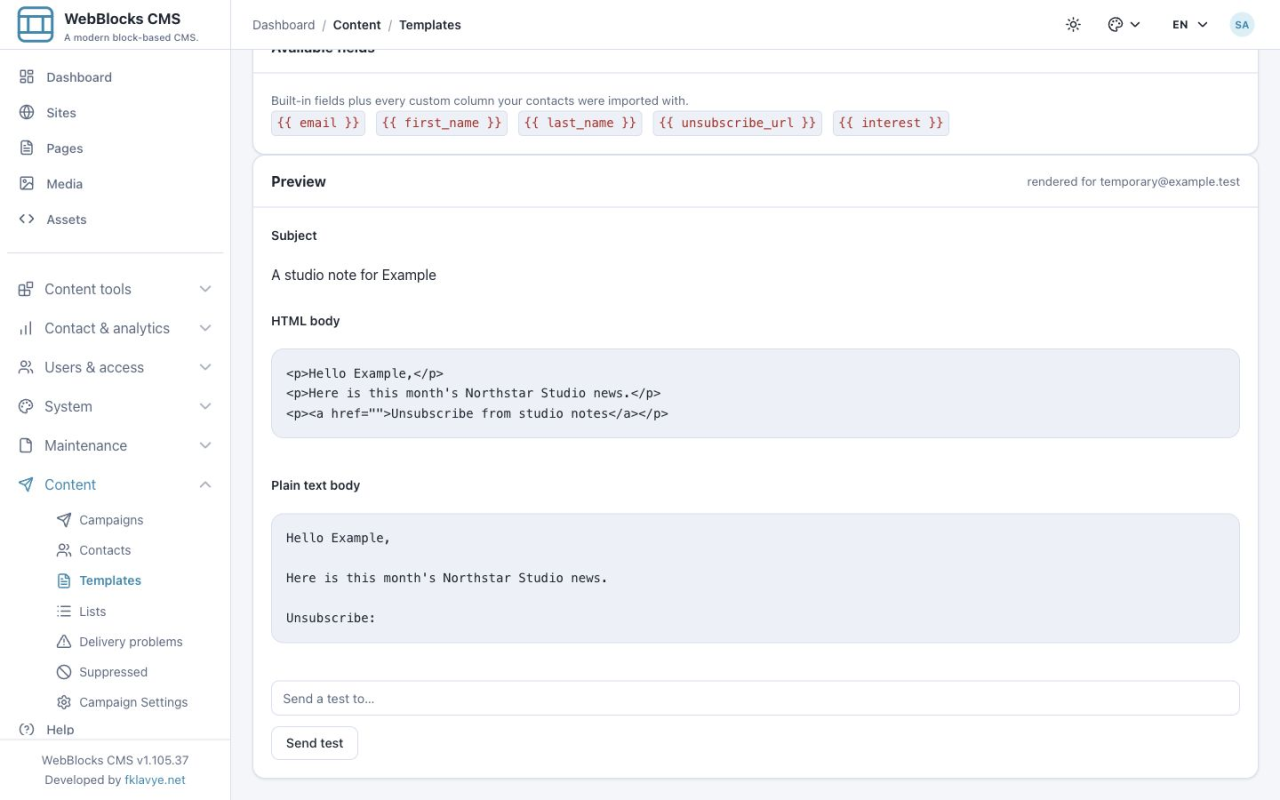Click the {{ first_name }} field tag
The image size is (1280, 800).
coord(442,123)
